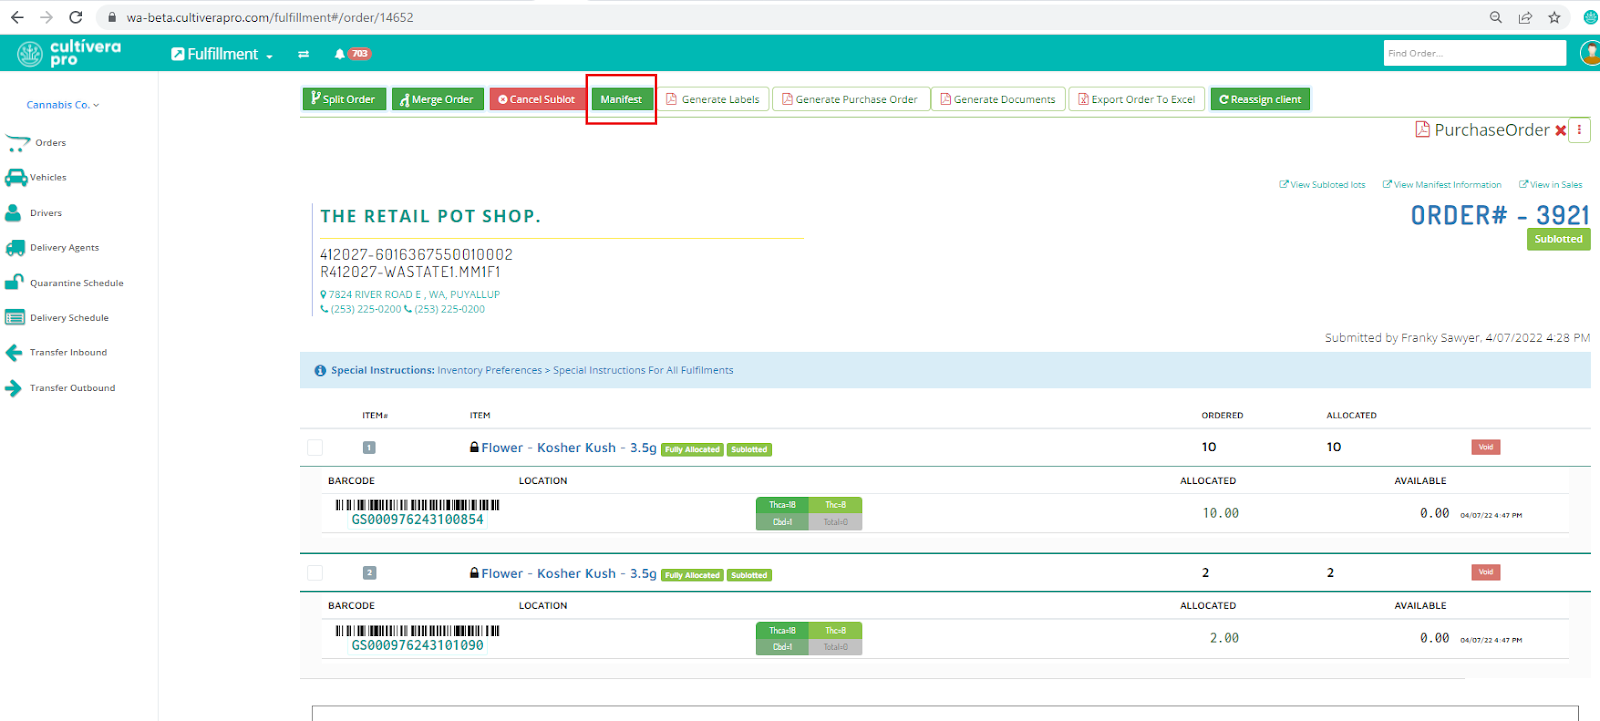
Task: Open notifications bell showing 703
Action: tap(352, 54)
